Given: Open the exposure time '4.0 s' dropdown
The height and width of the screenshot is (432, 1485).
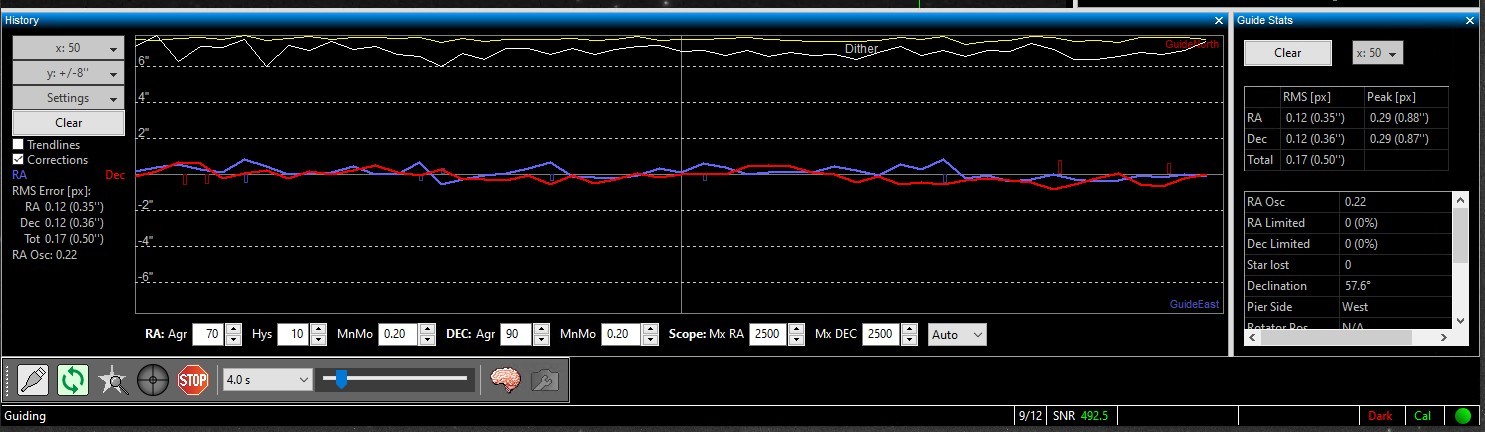Looking at the screenshot, I should click(268, 380).
